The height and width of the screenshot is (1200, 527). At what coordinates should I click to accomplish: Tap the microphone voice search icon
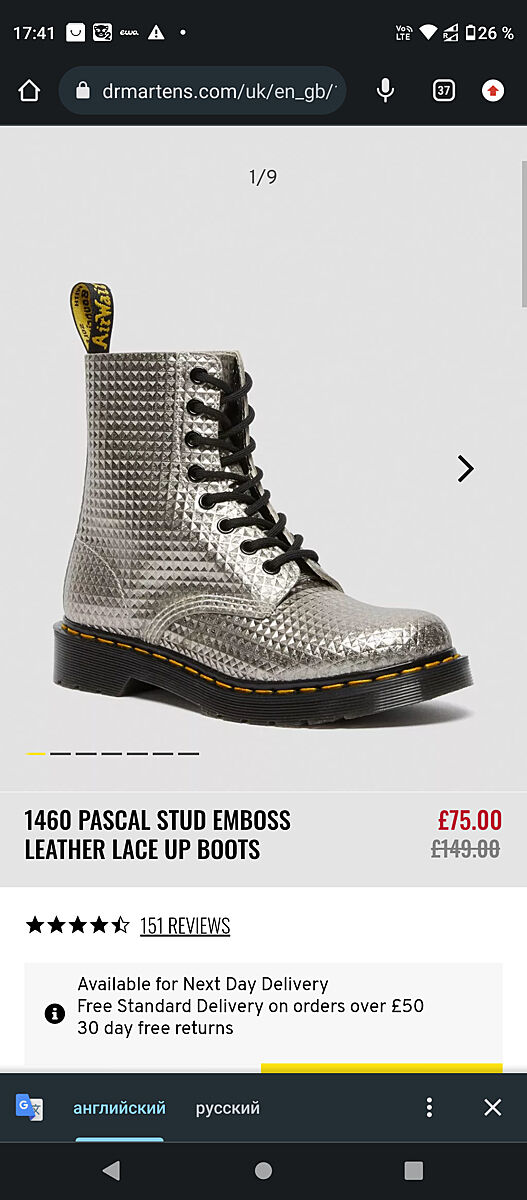[385, 91]
